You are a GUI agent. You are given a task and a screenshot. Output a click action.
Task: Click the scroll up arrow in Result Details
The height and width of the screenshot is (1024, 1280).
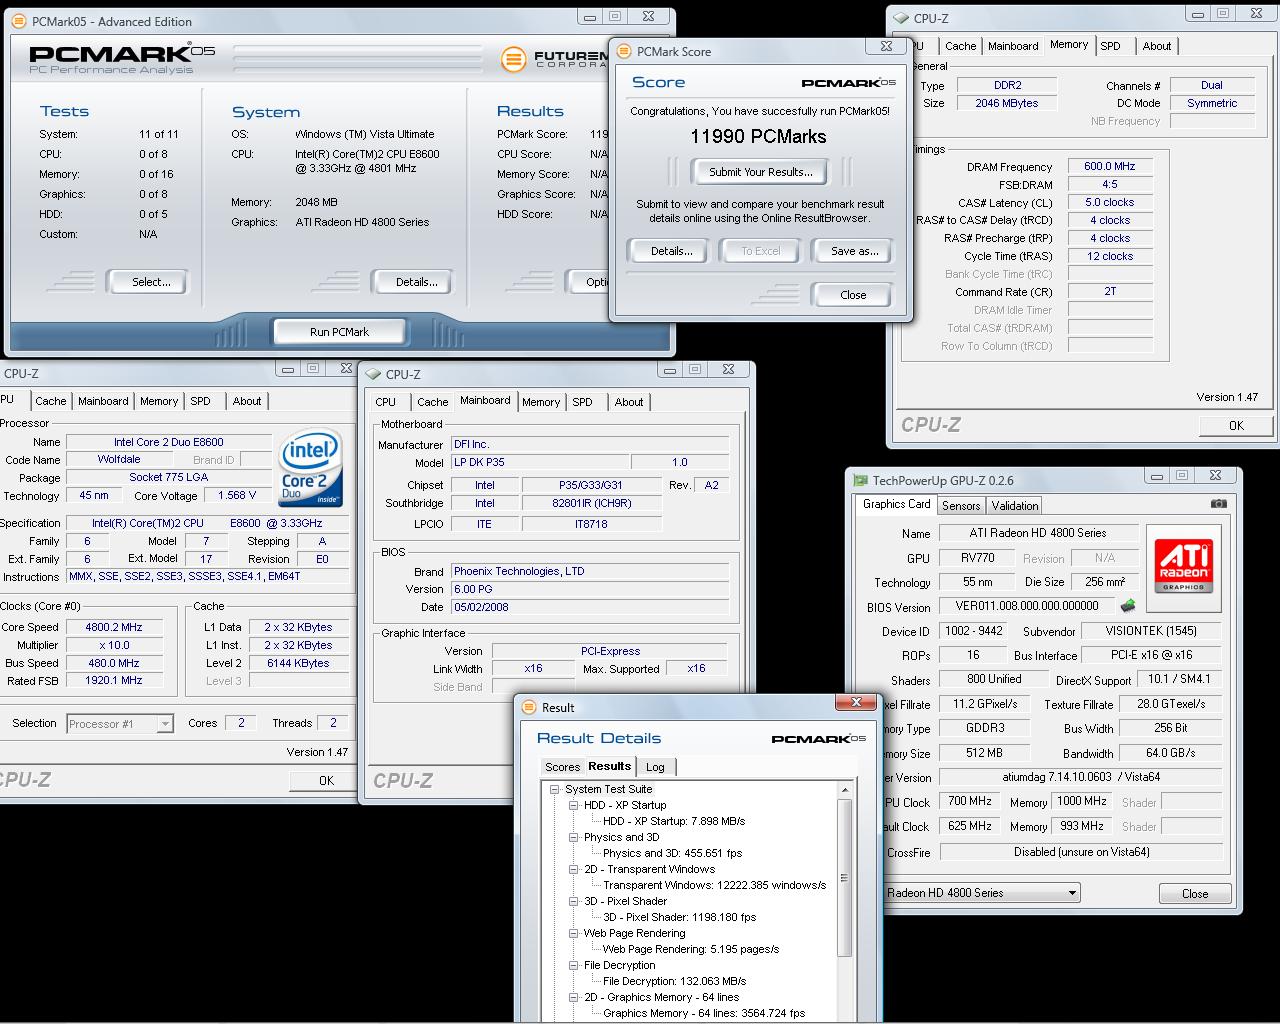(844, 790)
